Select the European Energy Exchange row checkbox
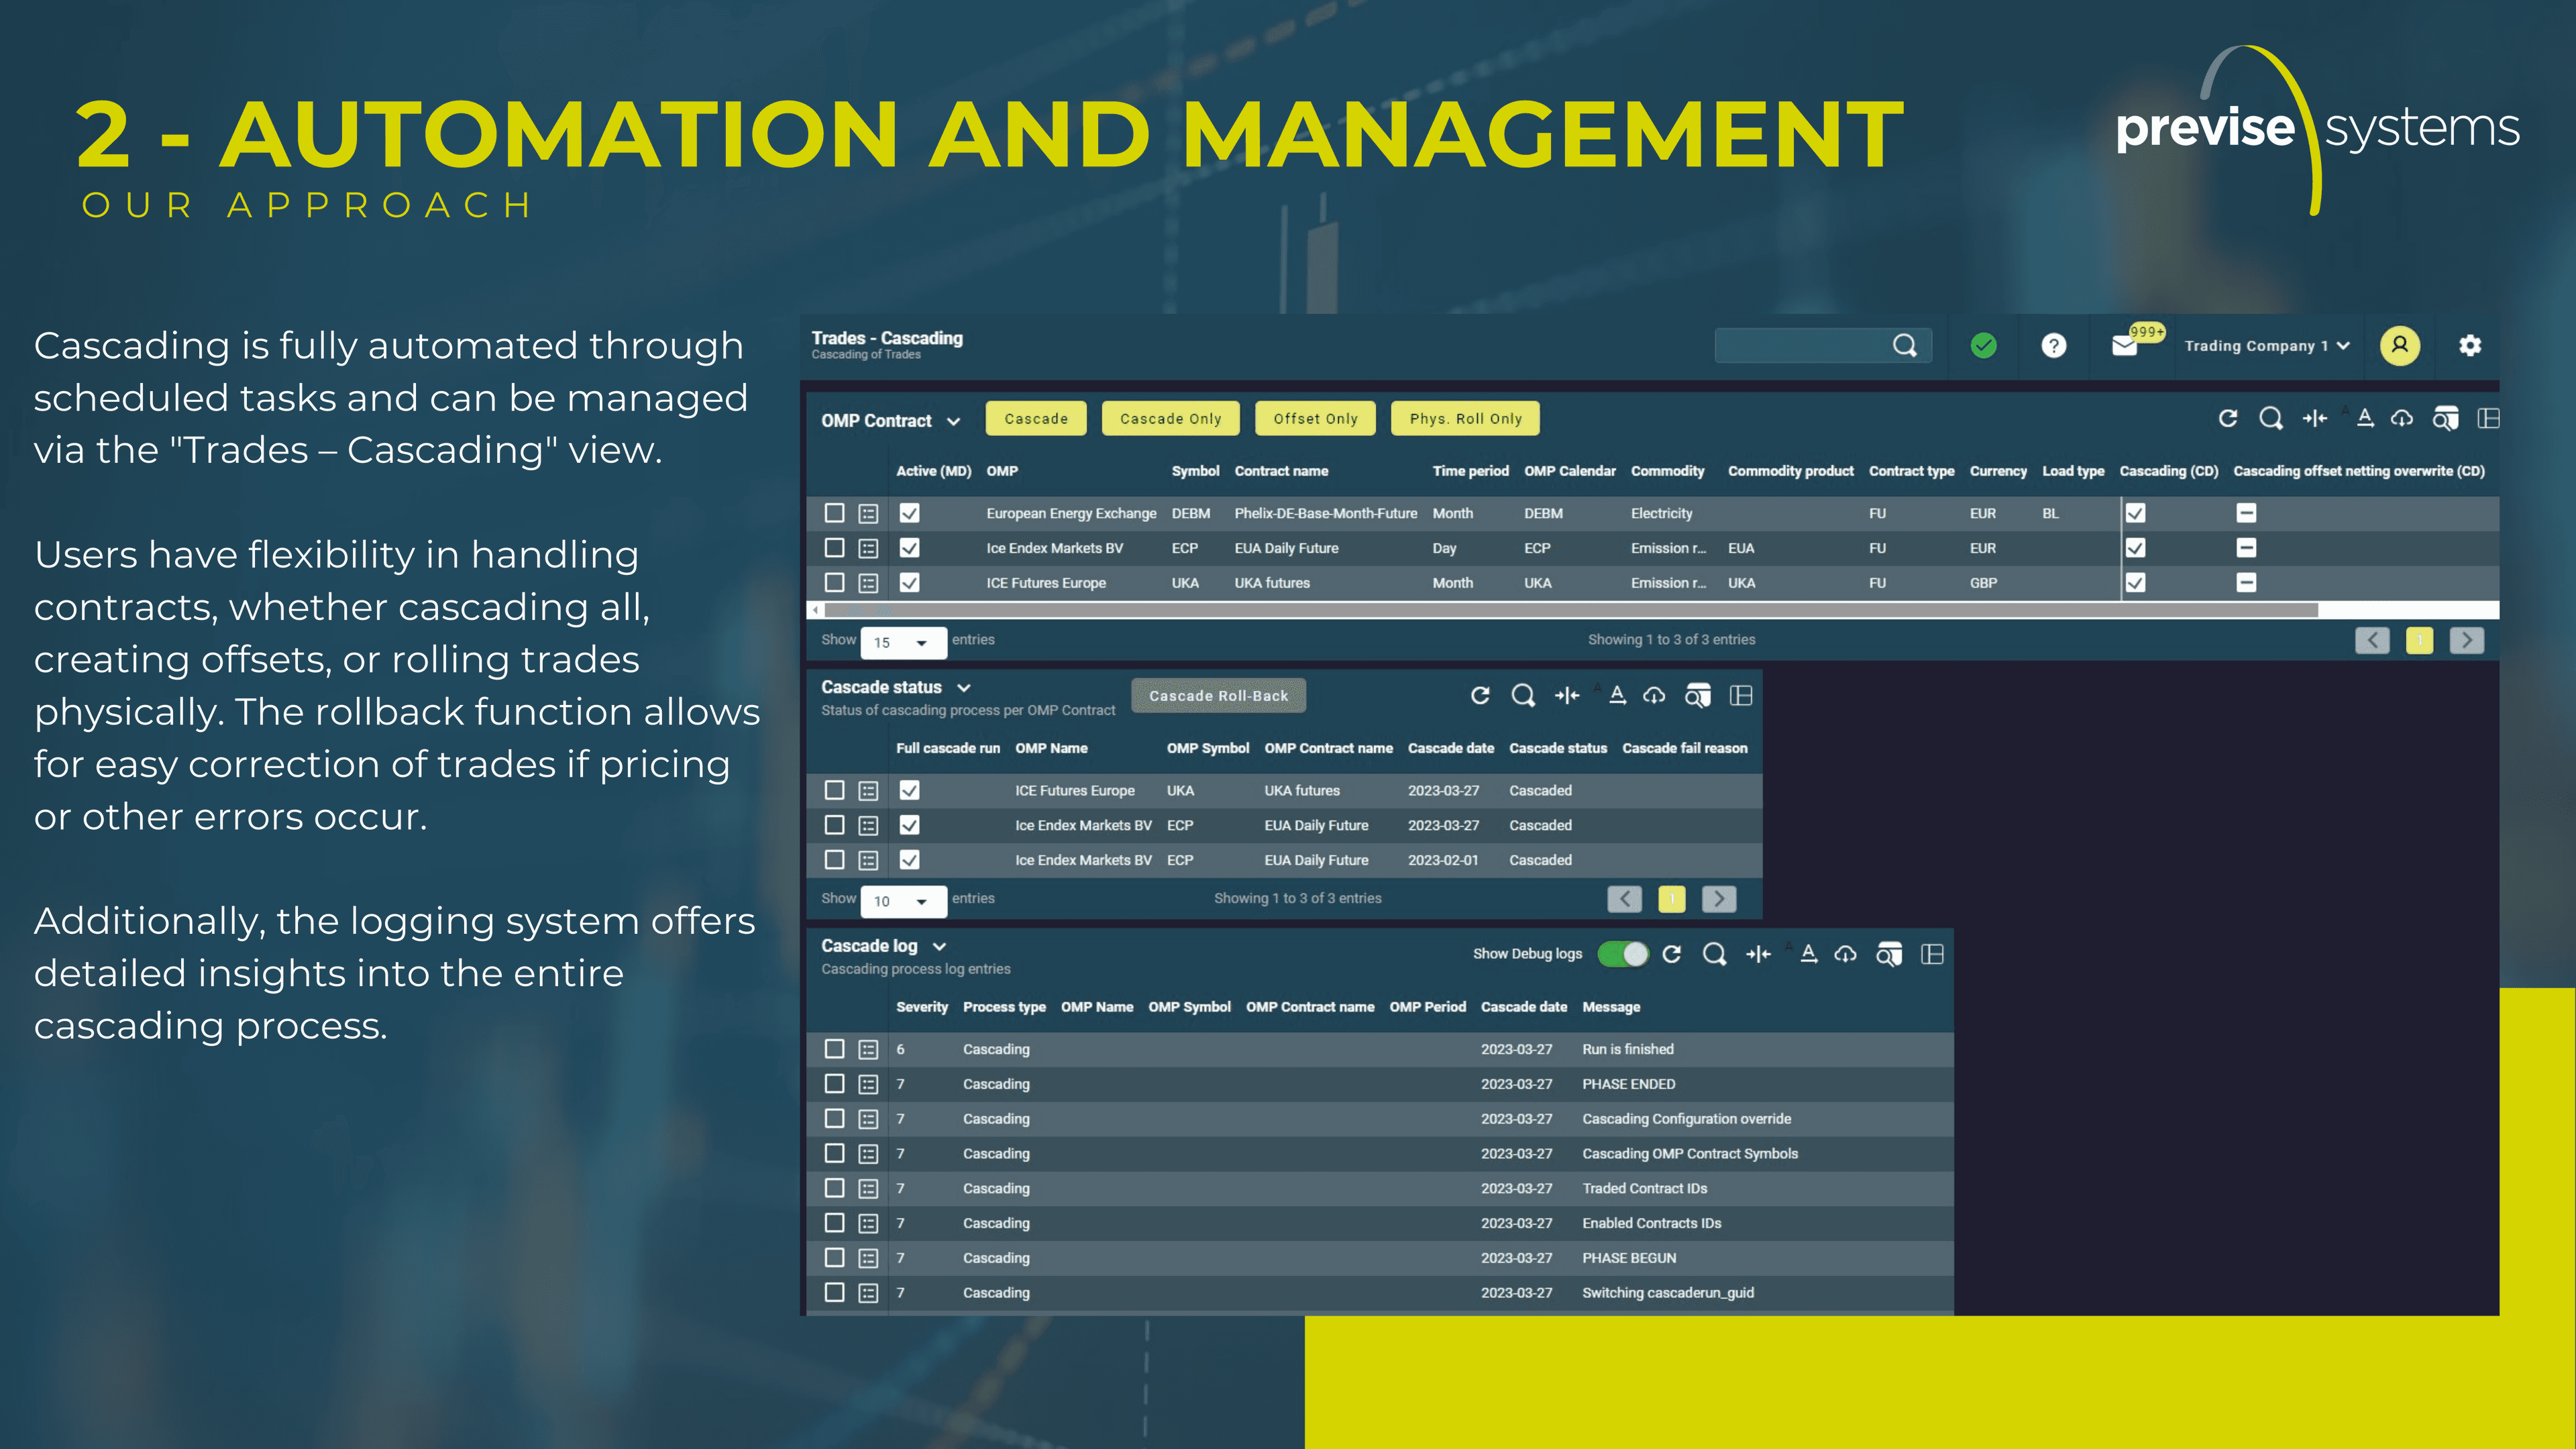 (x=834, y=513)
